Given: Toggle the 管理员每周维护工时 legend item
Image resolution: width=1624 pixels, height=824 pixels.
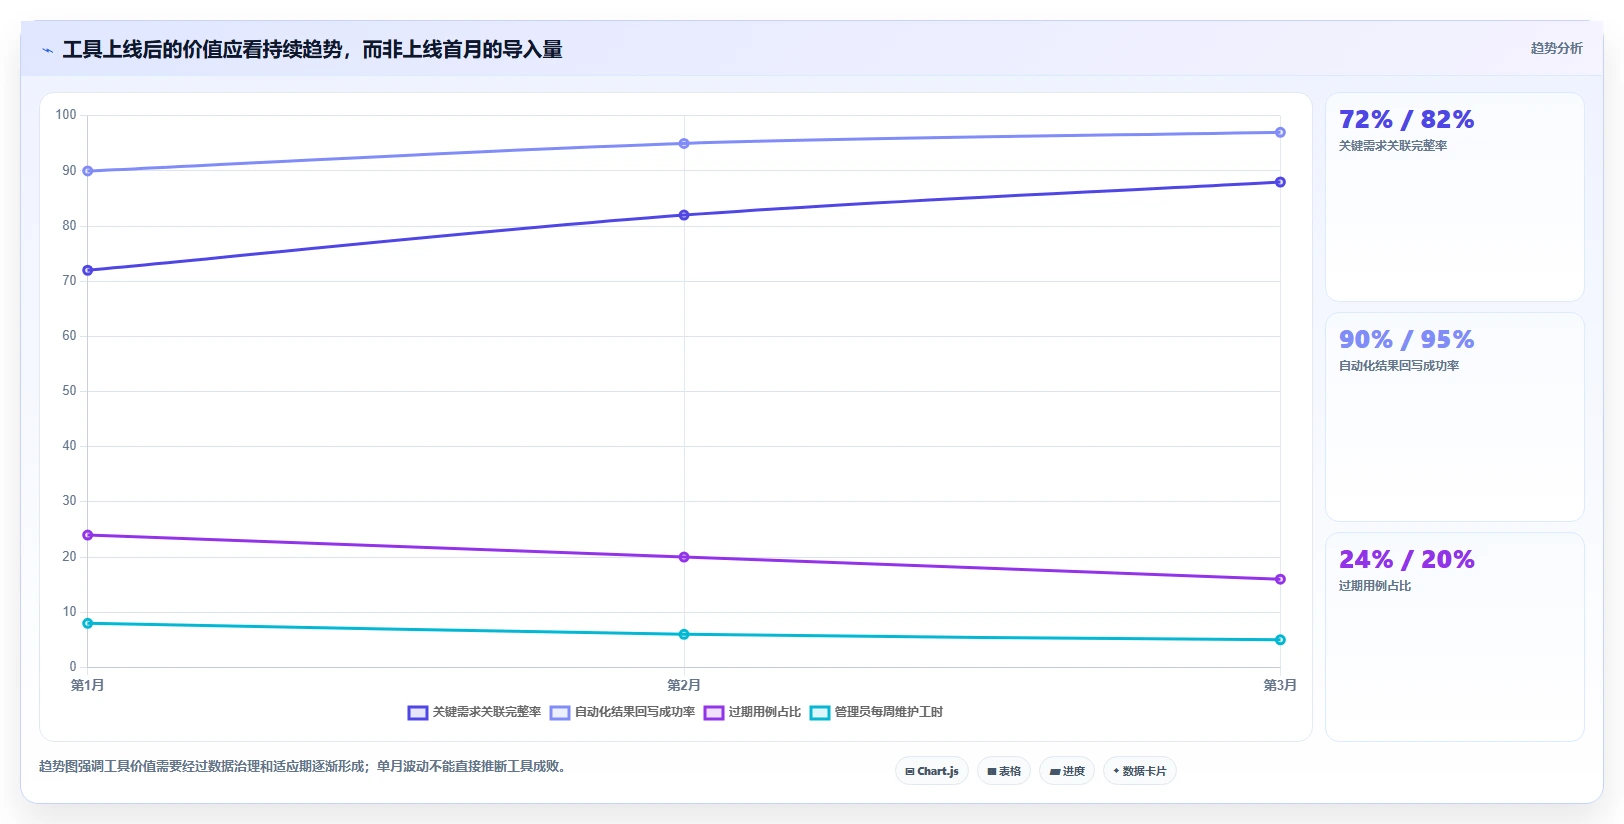Looking at the screenshot, I should point(876,712).
